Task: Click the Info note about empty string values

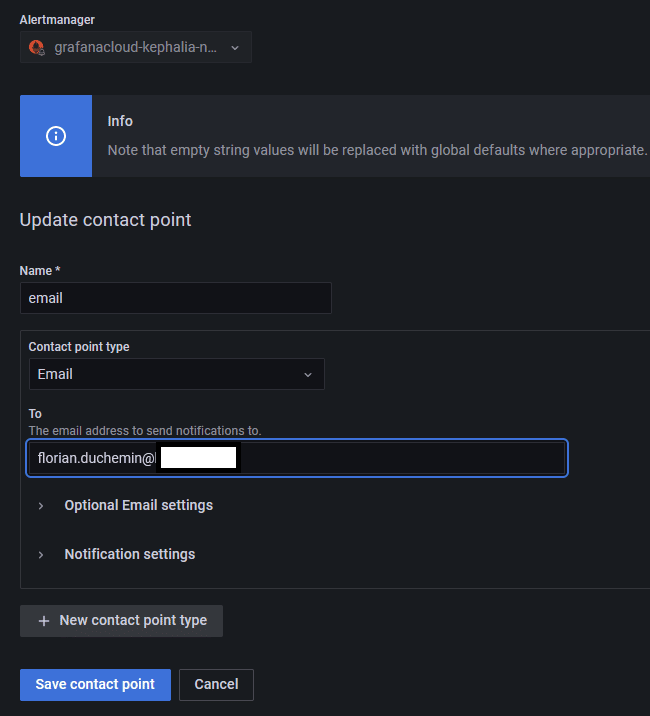Action: 377,149
